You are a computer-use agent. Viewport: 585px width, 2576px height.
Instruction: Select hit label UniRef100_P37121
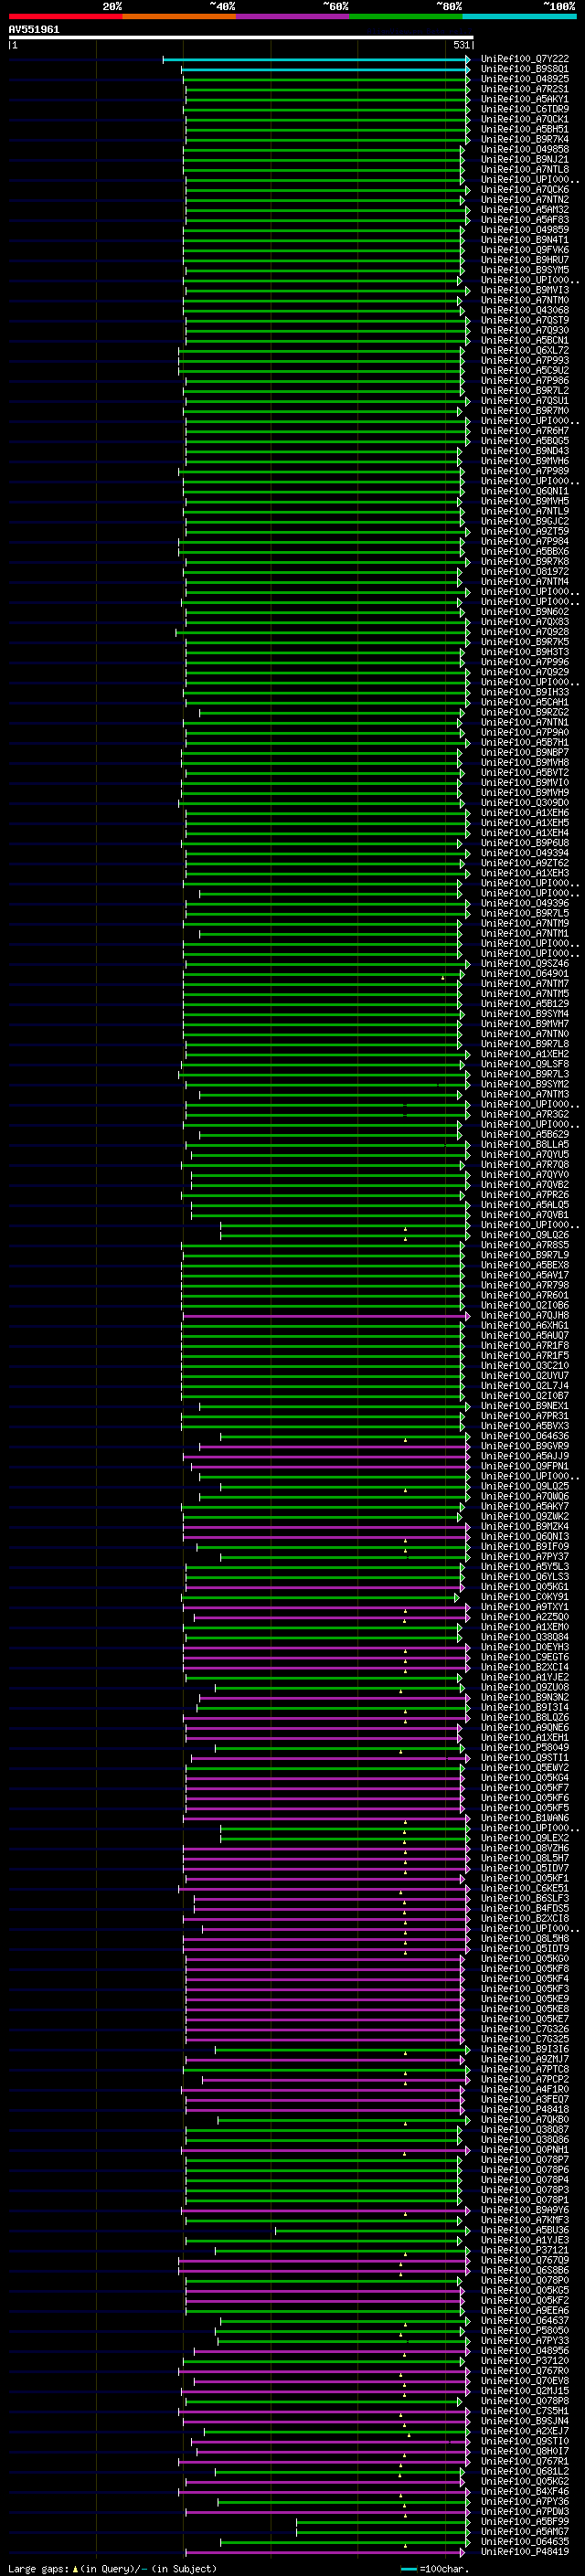[x=525, y=2250]
